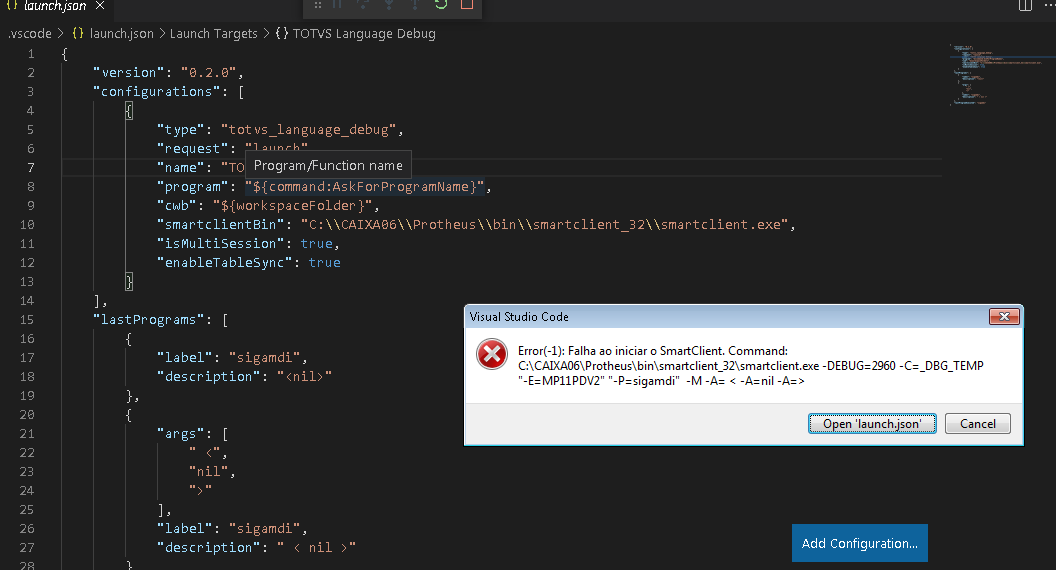Click the "name" key on line 7
The height and width of the screenshot is (570, 1056).
tap(180, 167)
